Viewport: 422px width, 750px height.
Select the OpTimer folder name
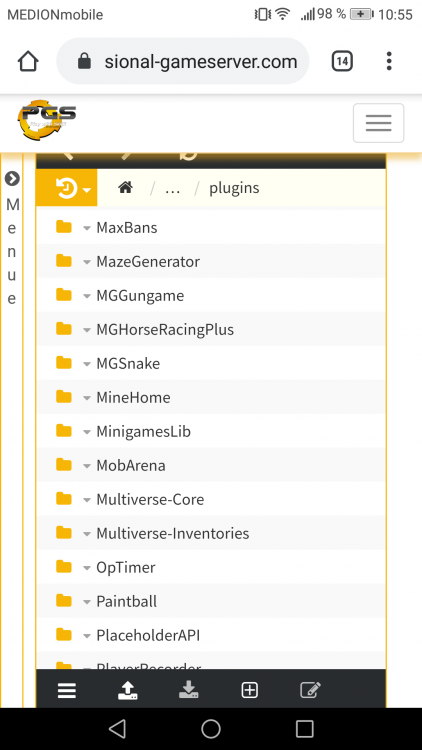pos(126,568)
